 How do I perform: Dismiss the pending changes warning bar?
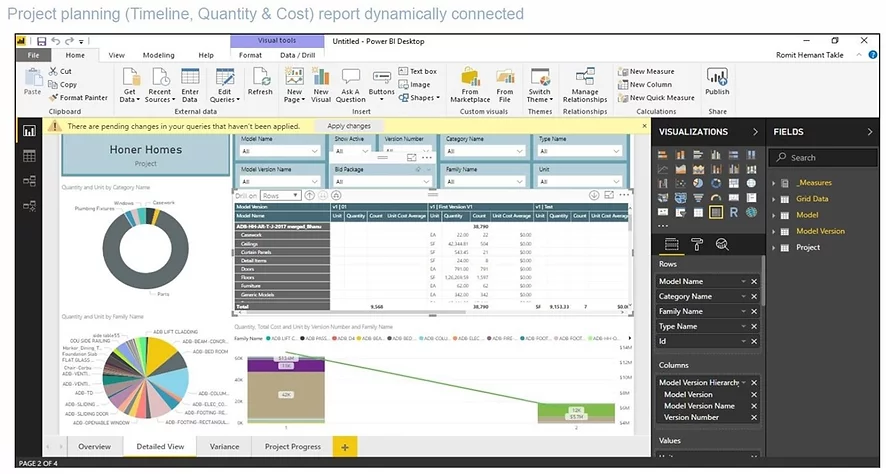(644, 126)
